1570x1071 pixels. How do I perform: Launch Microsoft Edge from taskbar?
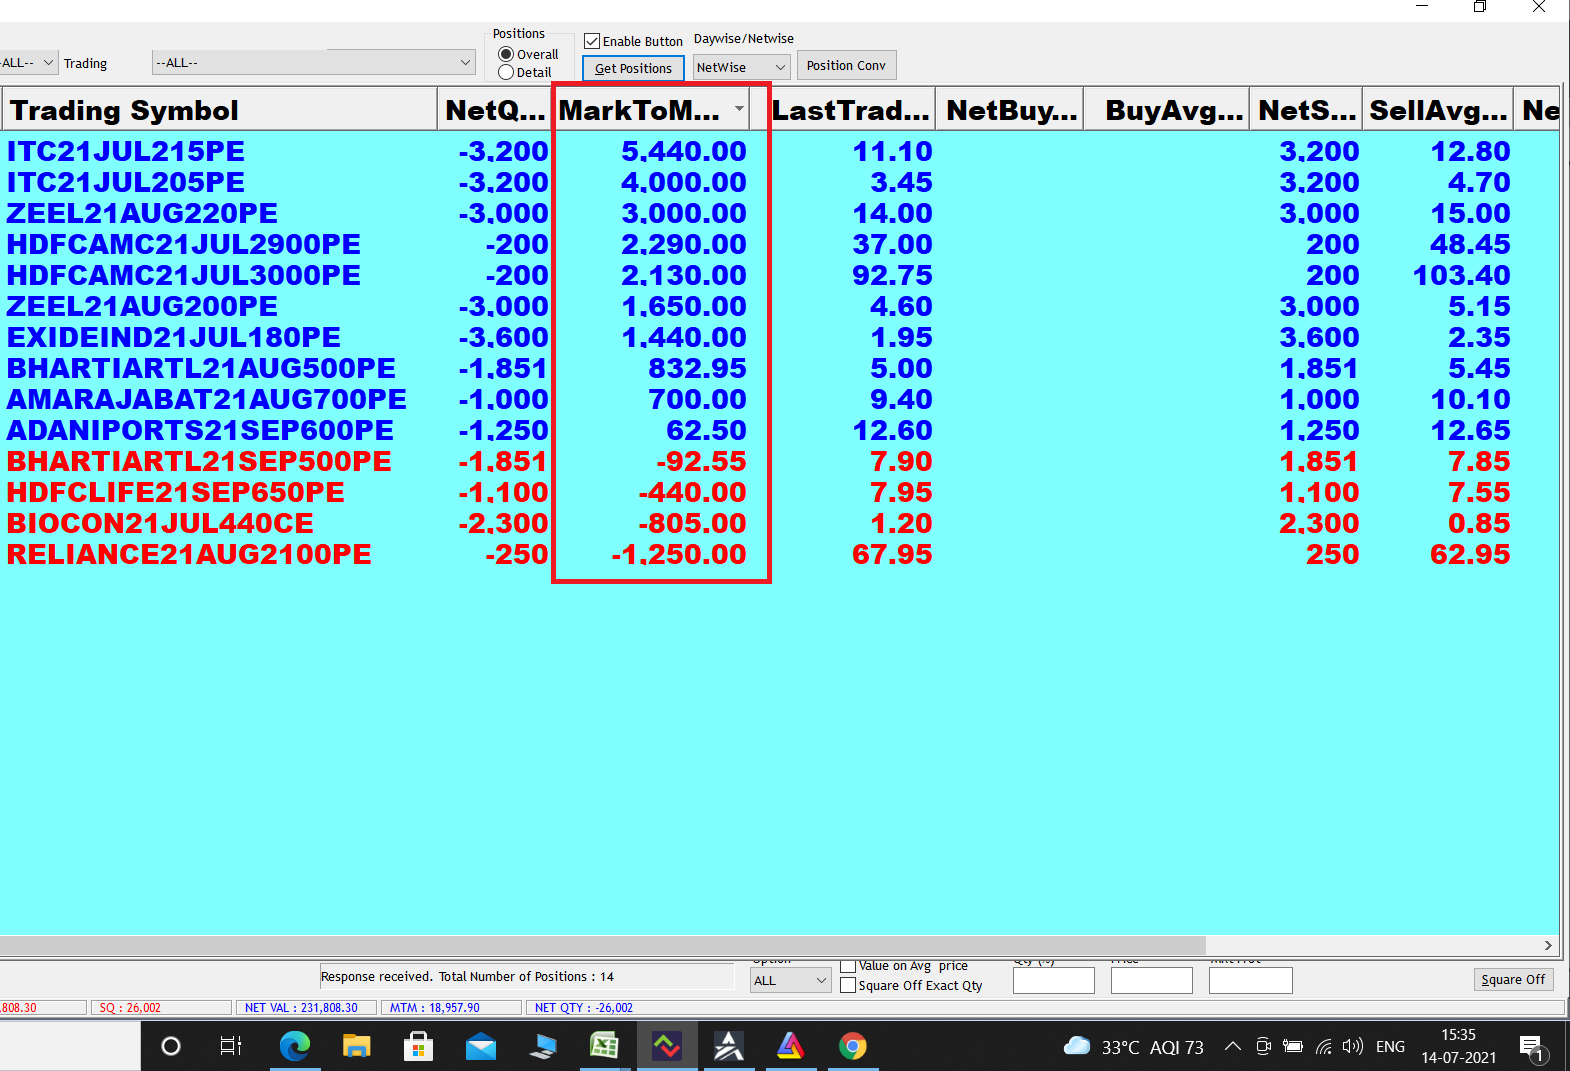coord(294,1046)
